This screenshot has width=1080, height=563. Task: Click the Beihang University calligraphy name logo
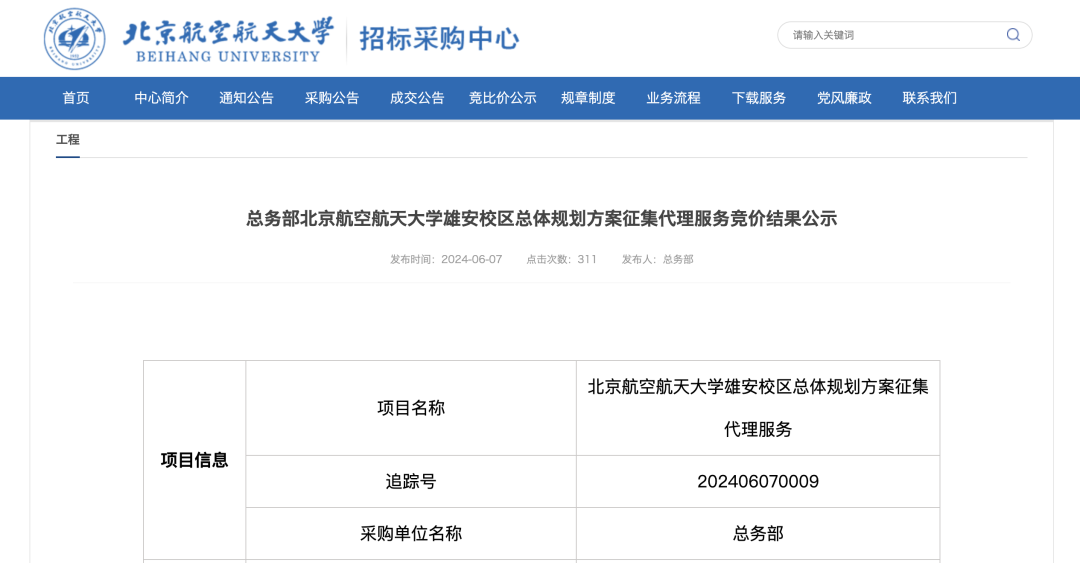[x=228, y=38]
